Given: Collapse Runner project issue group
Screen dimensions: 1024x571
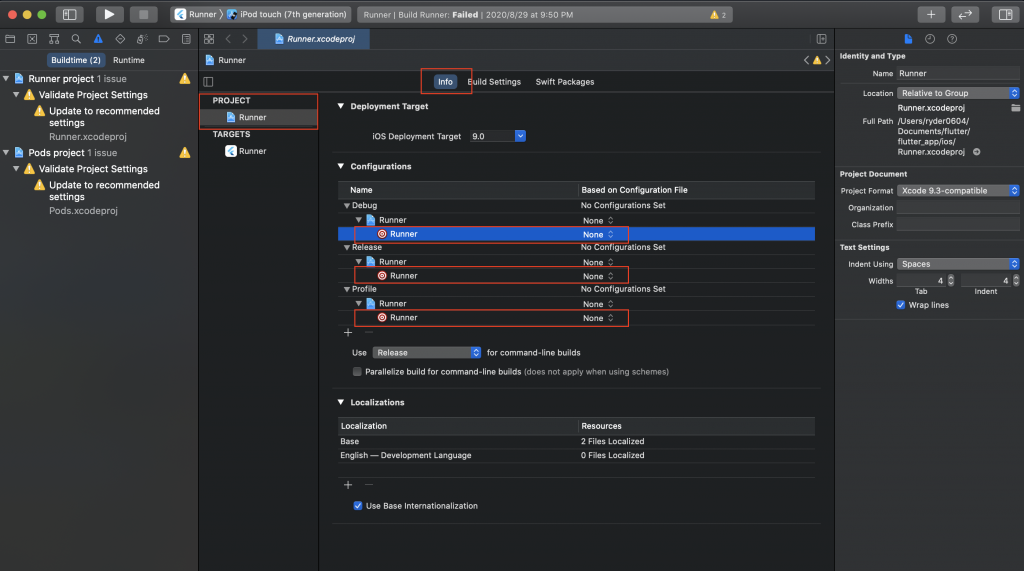Looking at the screenshot, I should [x=6, y=78].
